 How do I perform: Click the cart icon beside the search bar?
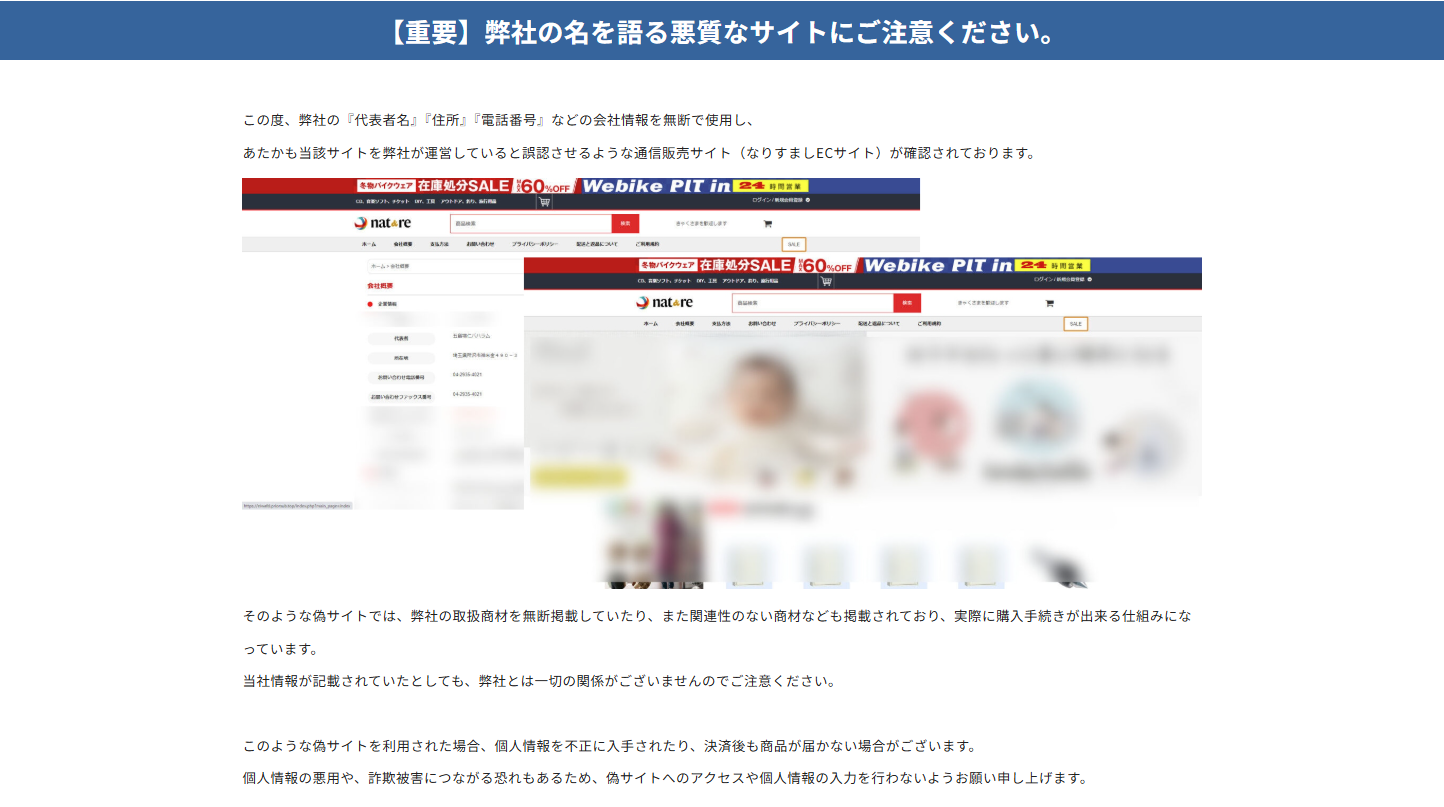point(768,223)
